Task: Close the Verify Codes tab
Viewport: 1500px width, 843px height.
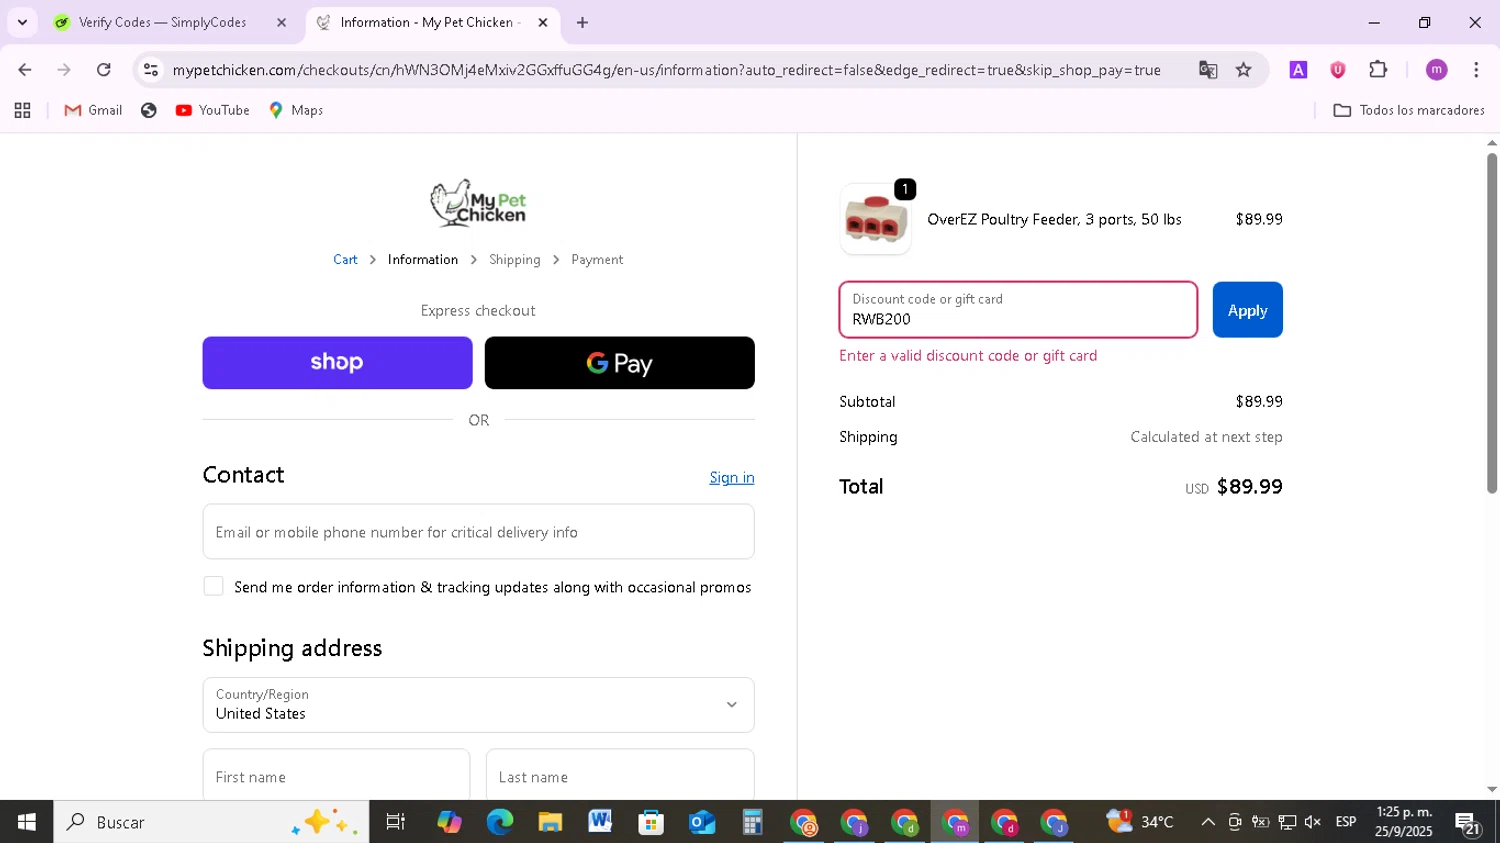Action: click(281, 22)
